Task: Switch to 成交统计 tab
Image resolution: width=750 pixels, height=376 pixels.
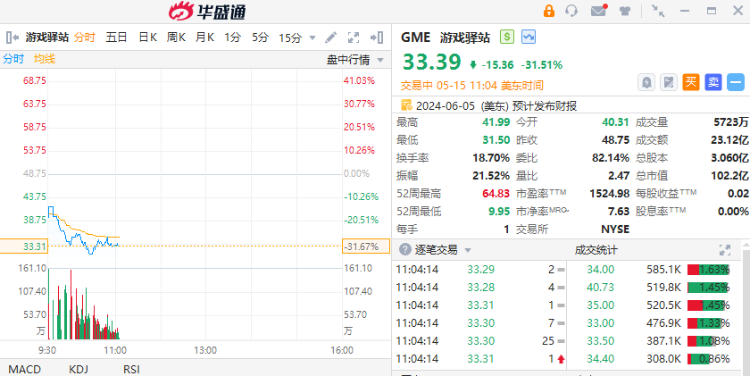Action: pos(596,250)
